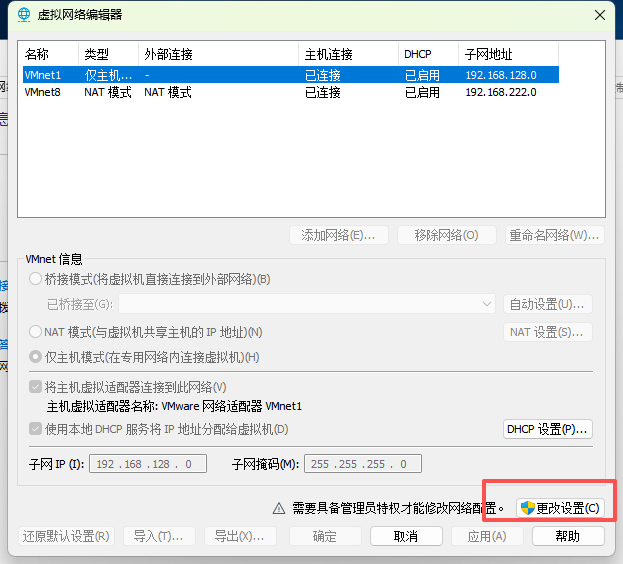Open DHCP 设置(P)... button
The image size is (623, 564).
coord(548,429)
